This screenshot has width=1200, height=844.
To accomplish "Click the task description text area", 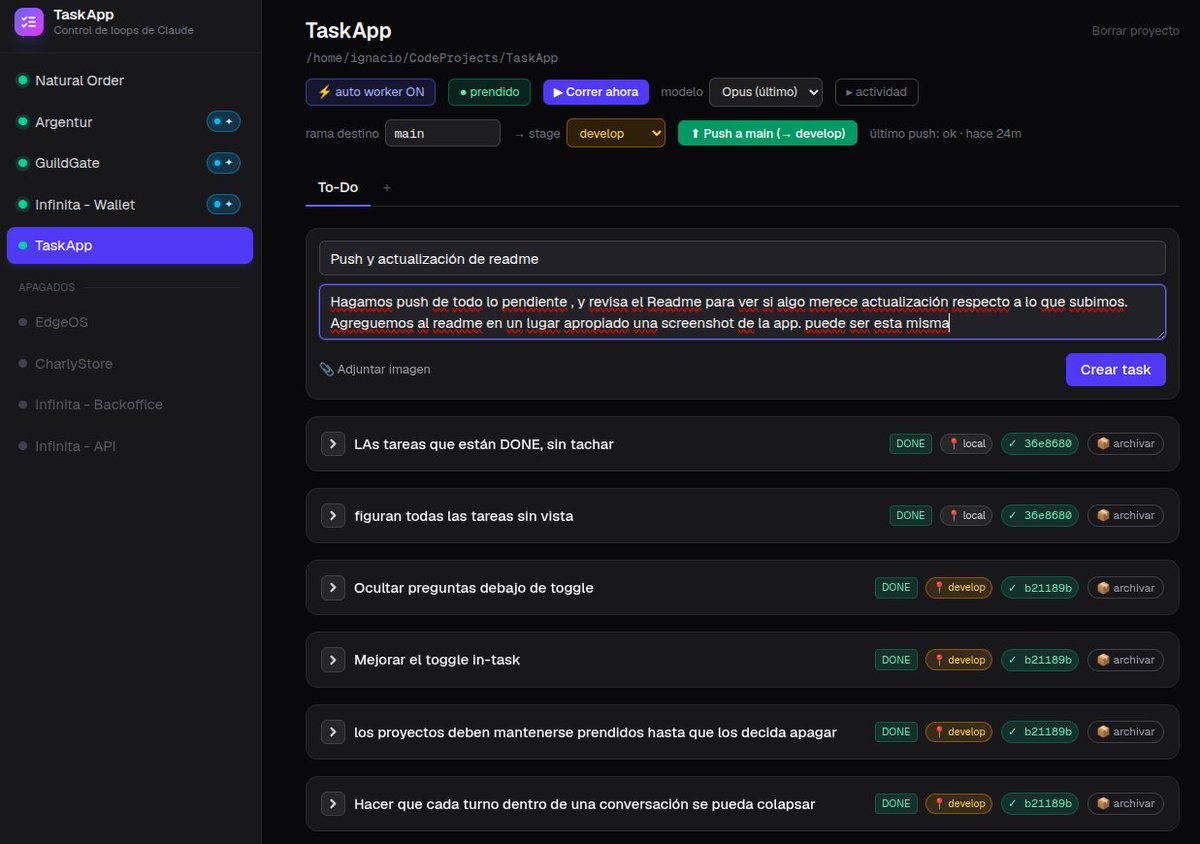I will tap(742, 312).
